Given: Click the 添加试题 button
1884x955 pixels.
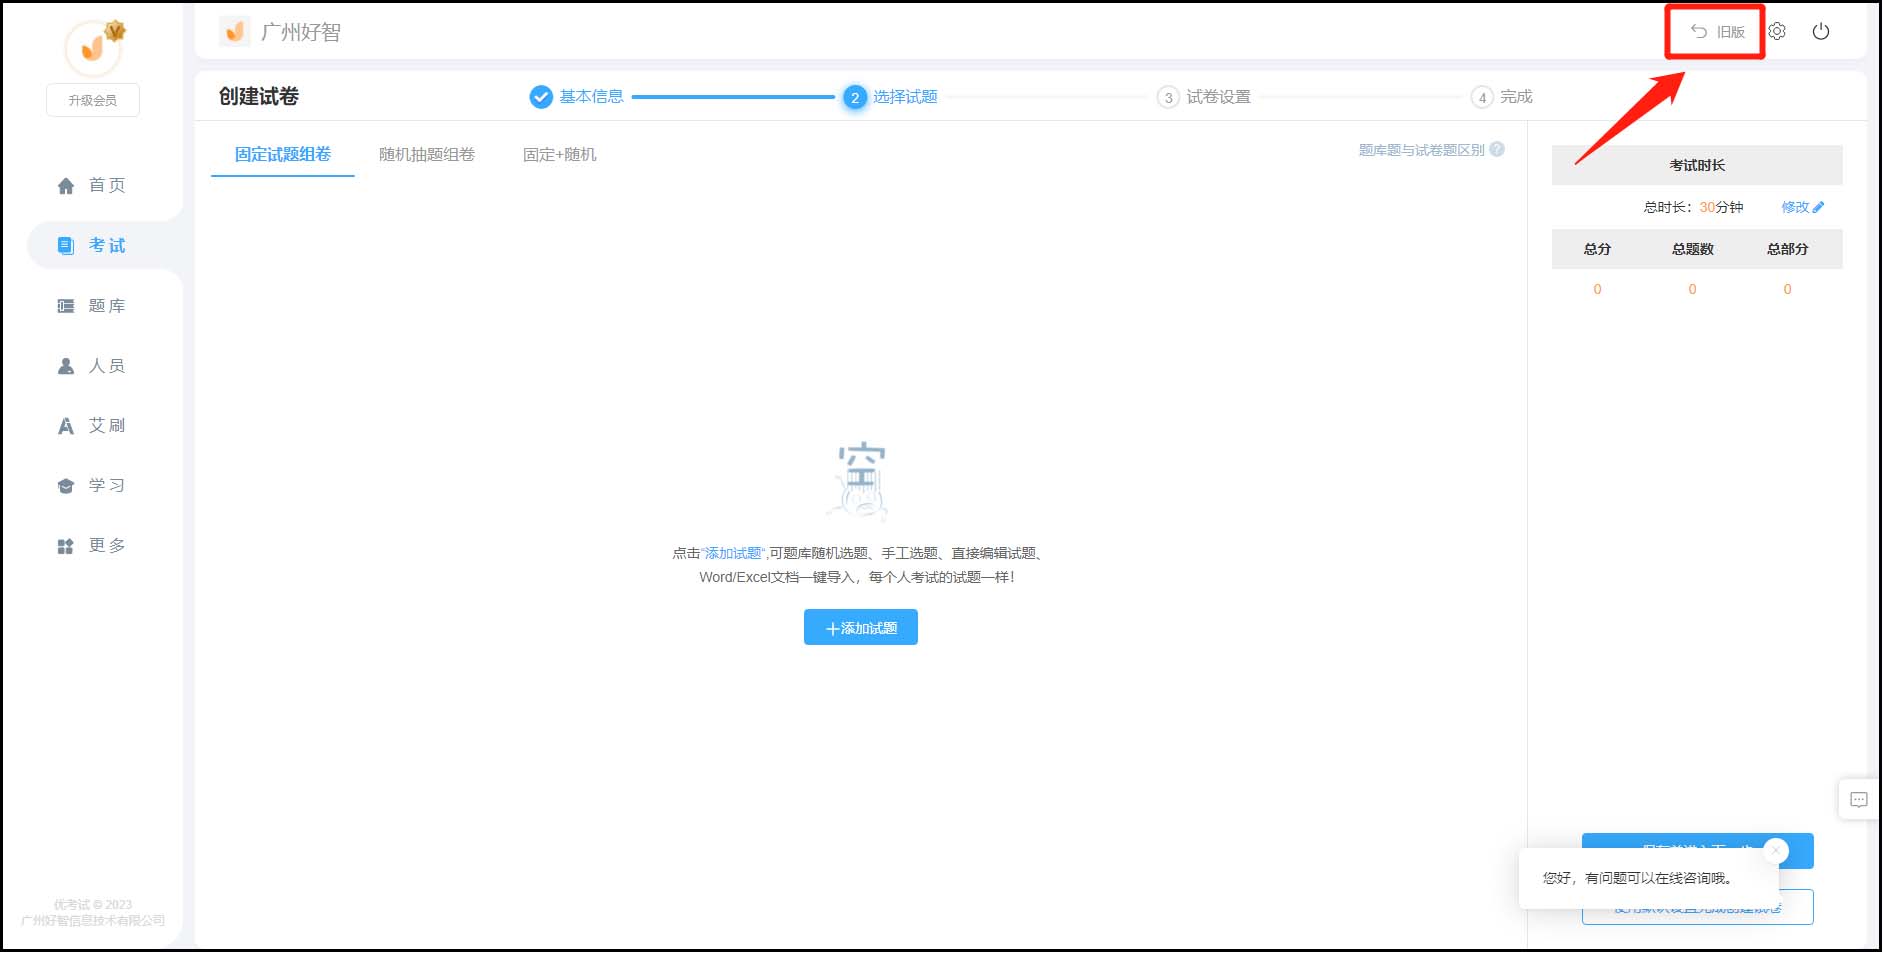Looking at the screenshot, I should 861,628.
